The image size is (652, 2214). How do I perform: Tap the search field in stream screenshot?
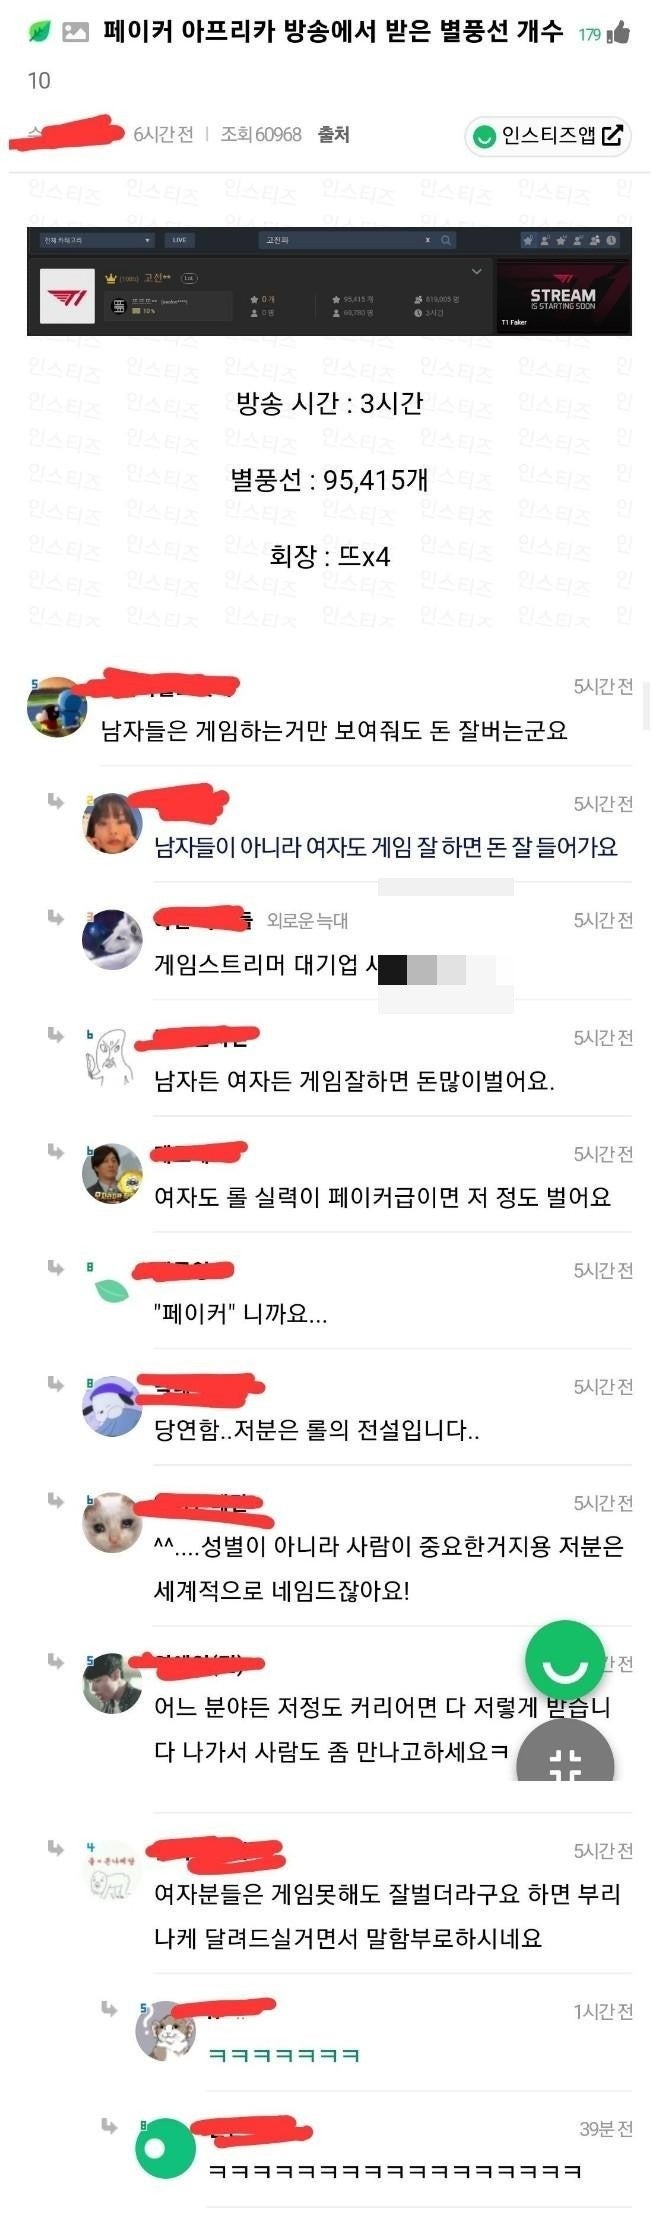(350, 240)
